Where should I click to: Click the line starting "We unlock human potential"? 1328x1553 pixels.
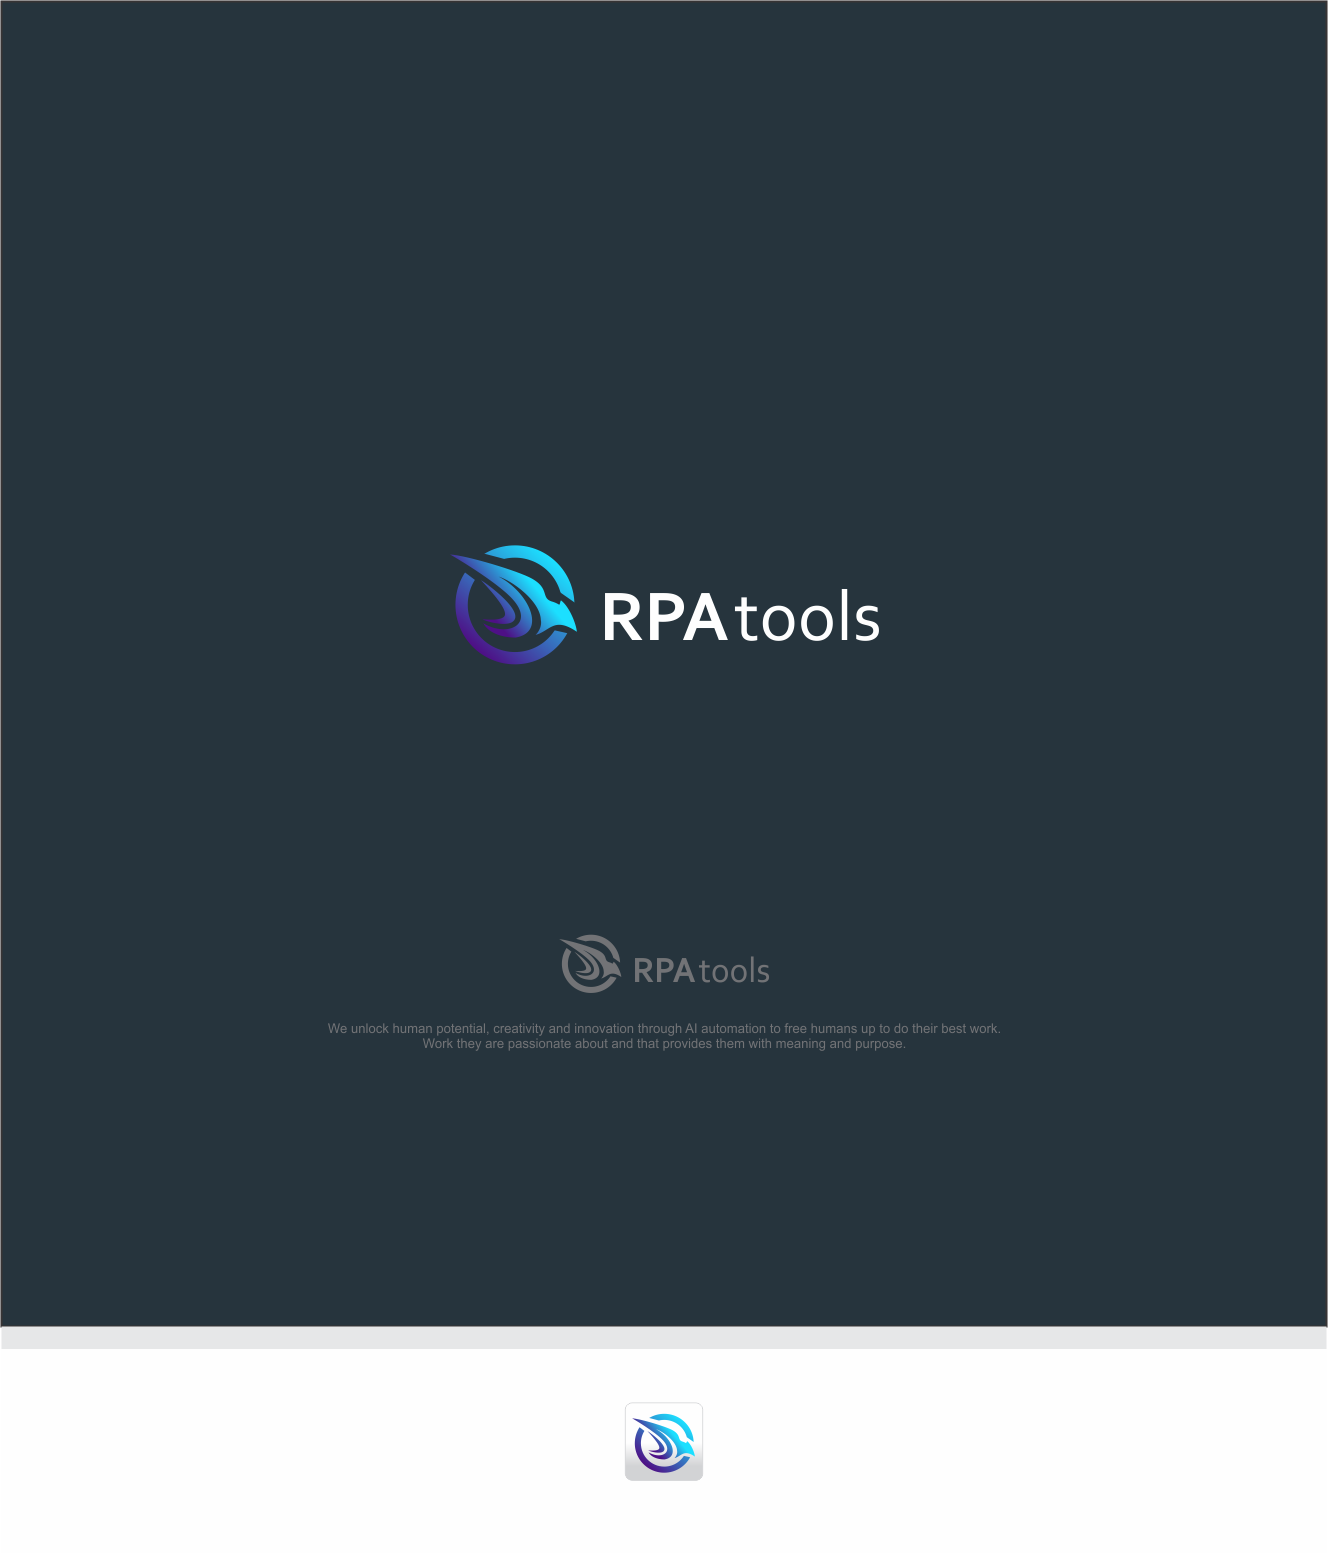[664, 1028]
